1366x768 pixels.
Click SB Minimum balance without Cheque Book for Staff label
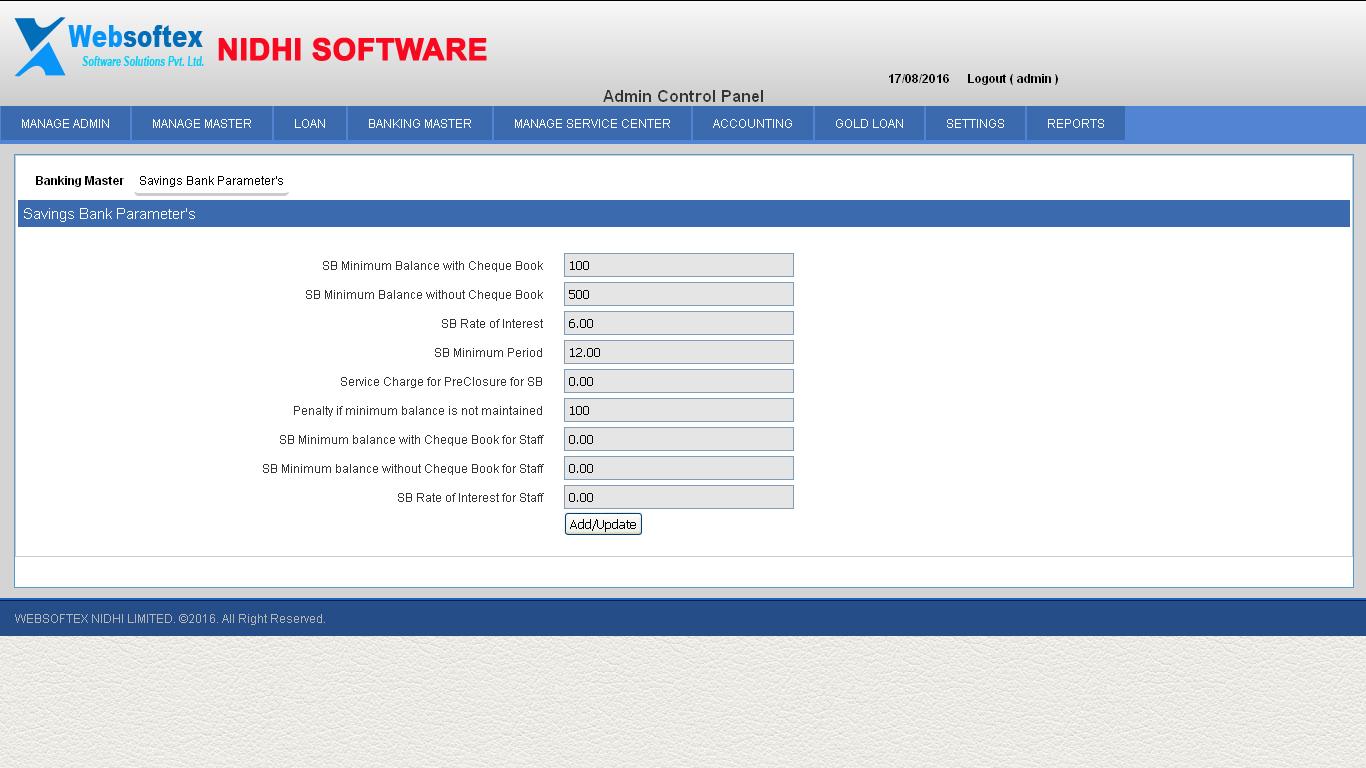point(403,469)
